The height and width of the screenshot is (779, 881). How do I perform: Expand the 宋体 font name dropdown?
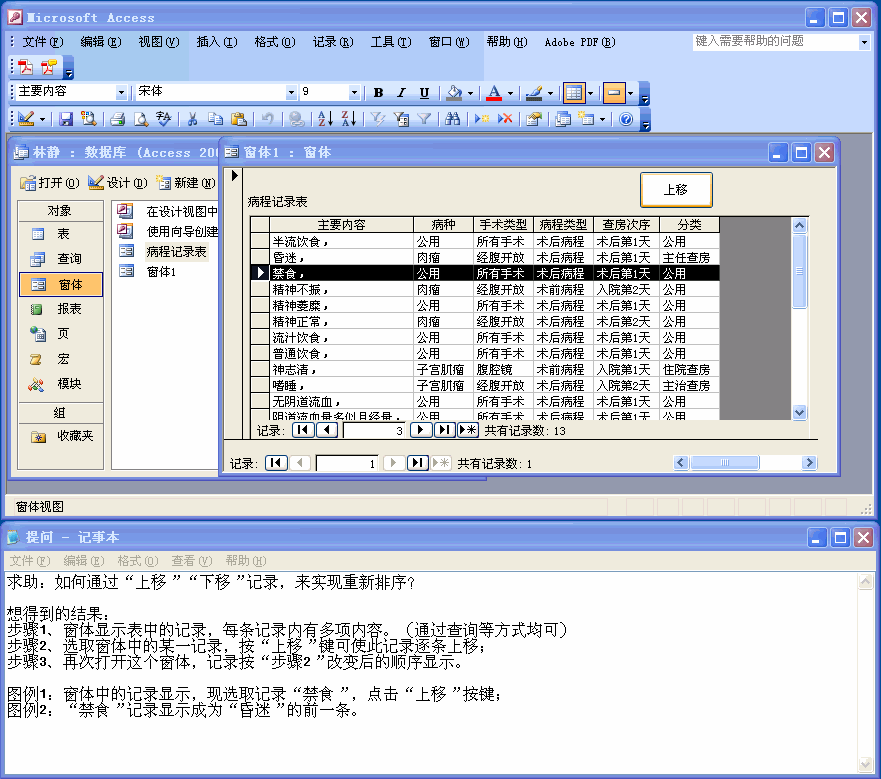point(291,93)
